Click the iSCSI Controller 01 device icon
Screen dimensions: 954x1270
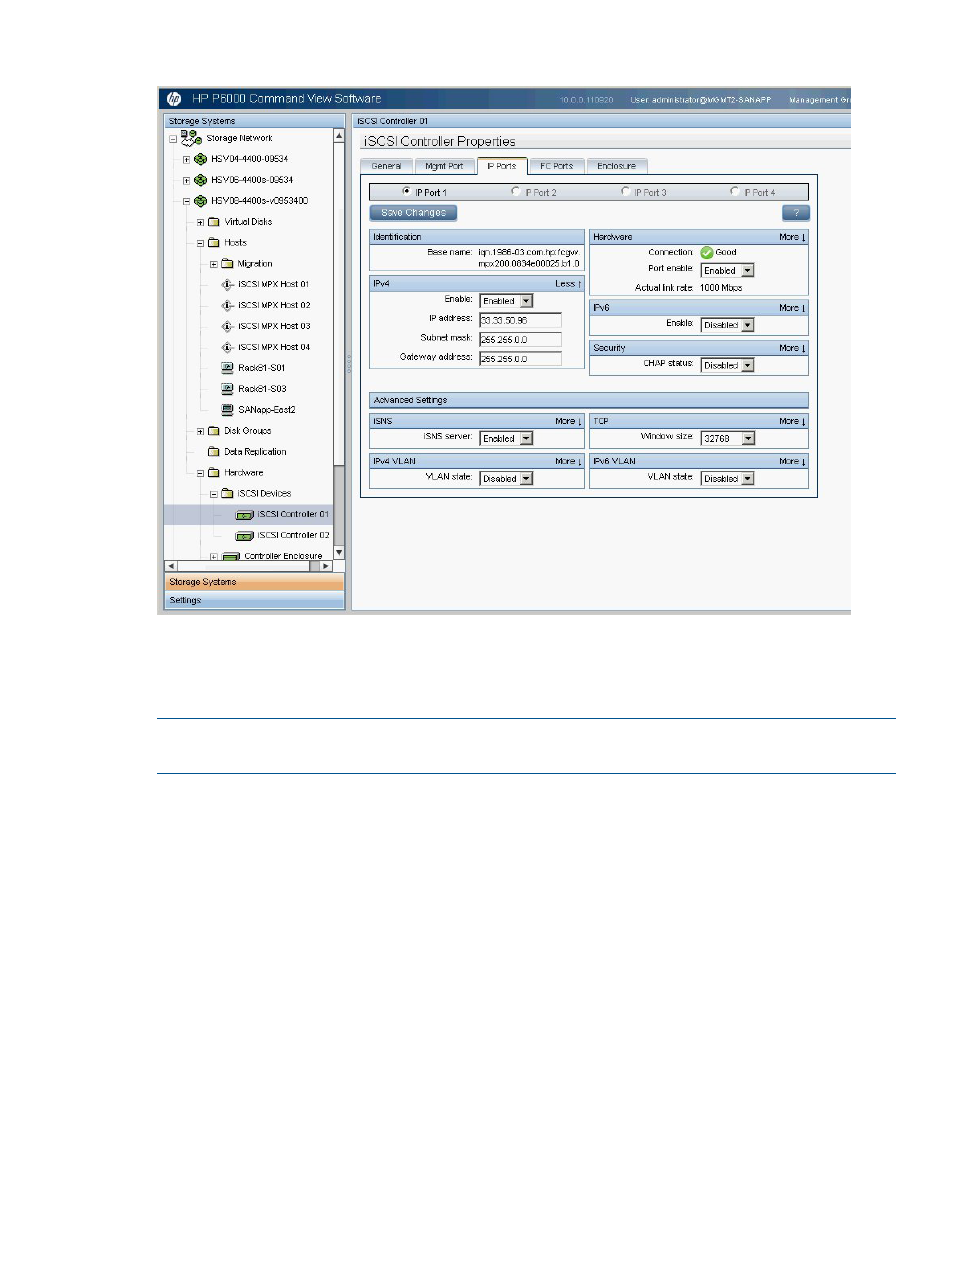click(244, 515)
